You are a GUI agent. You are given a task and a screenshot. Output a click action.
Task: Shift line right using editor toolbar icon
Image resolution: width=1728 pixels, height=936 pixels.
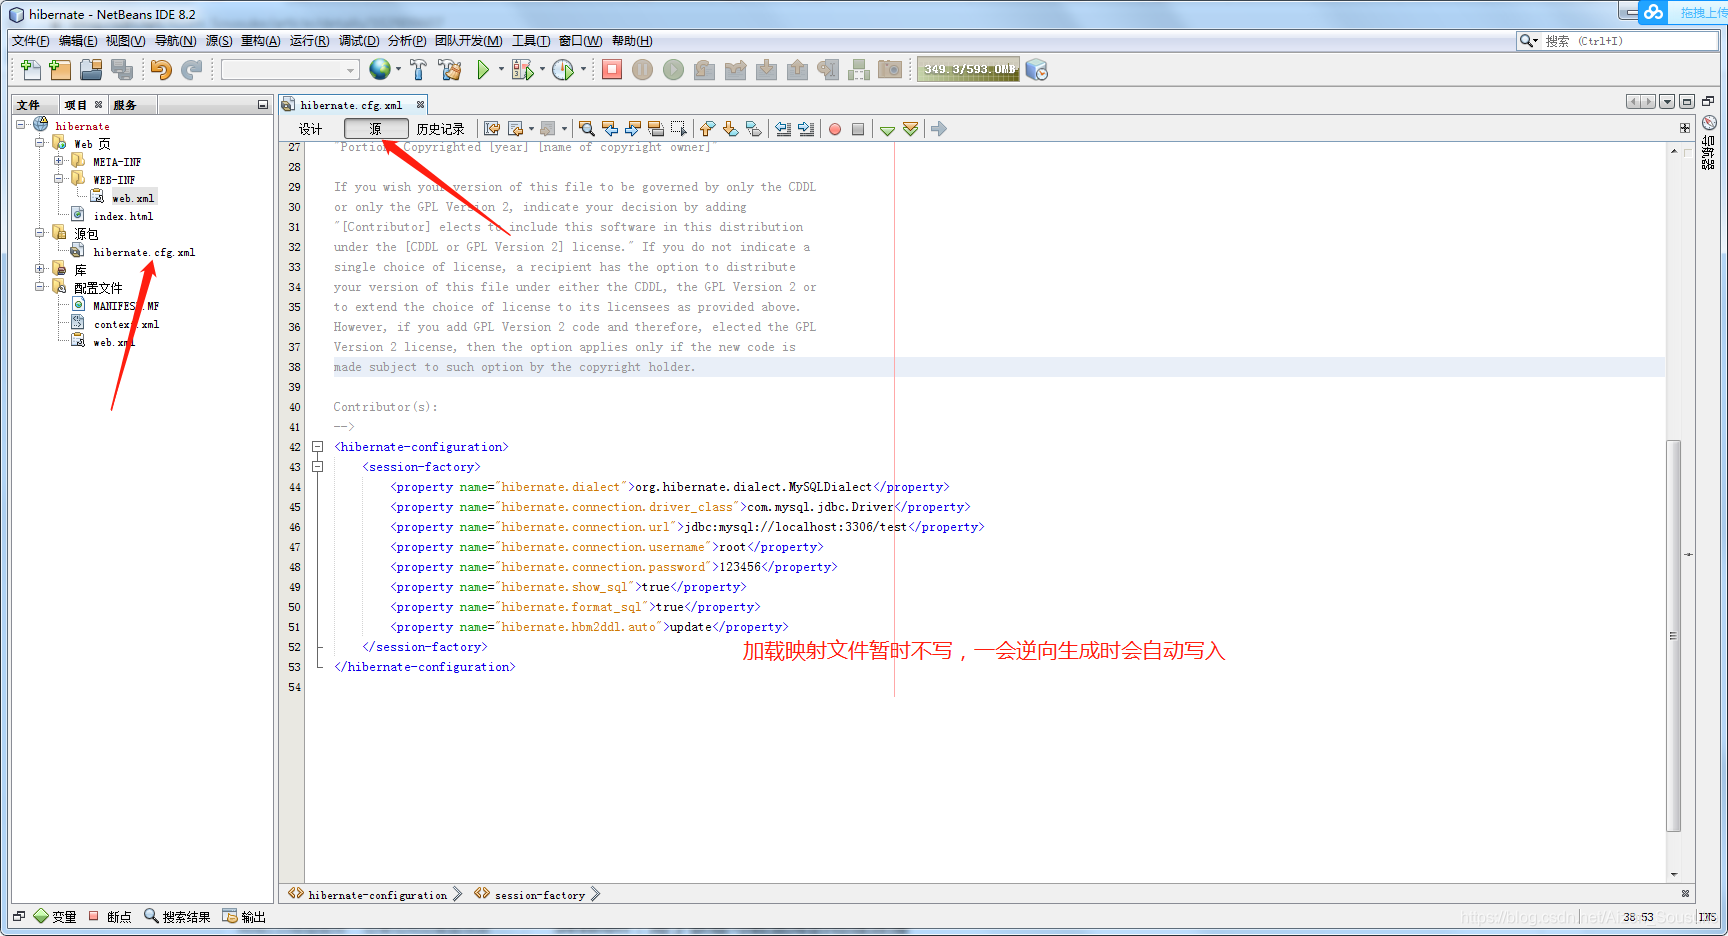click(806, 129)
